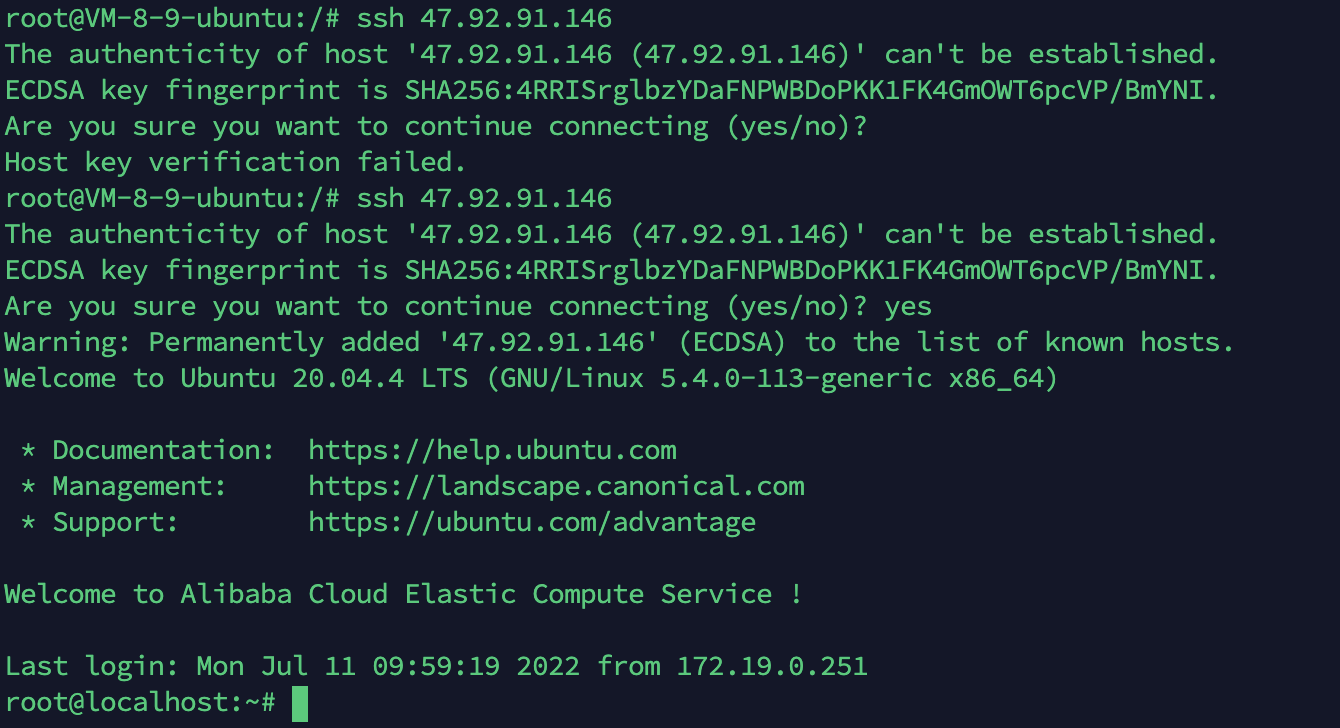Image resolution: width=1340 pixels, height=728 pixels.
Task: Click the first SHA256 fingerprint string
Action: (x=812, y=90)
